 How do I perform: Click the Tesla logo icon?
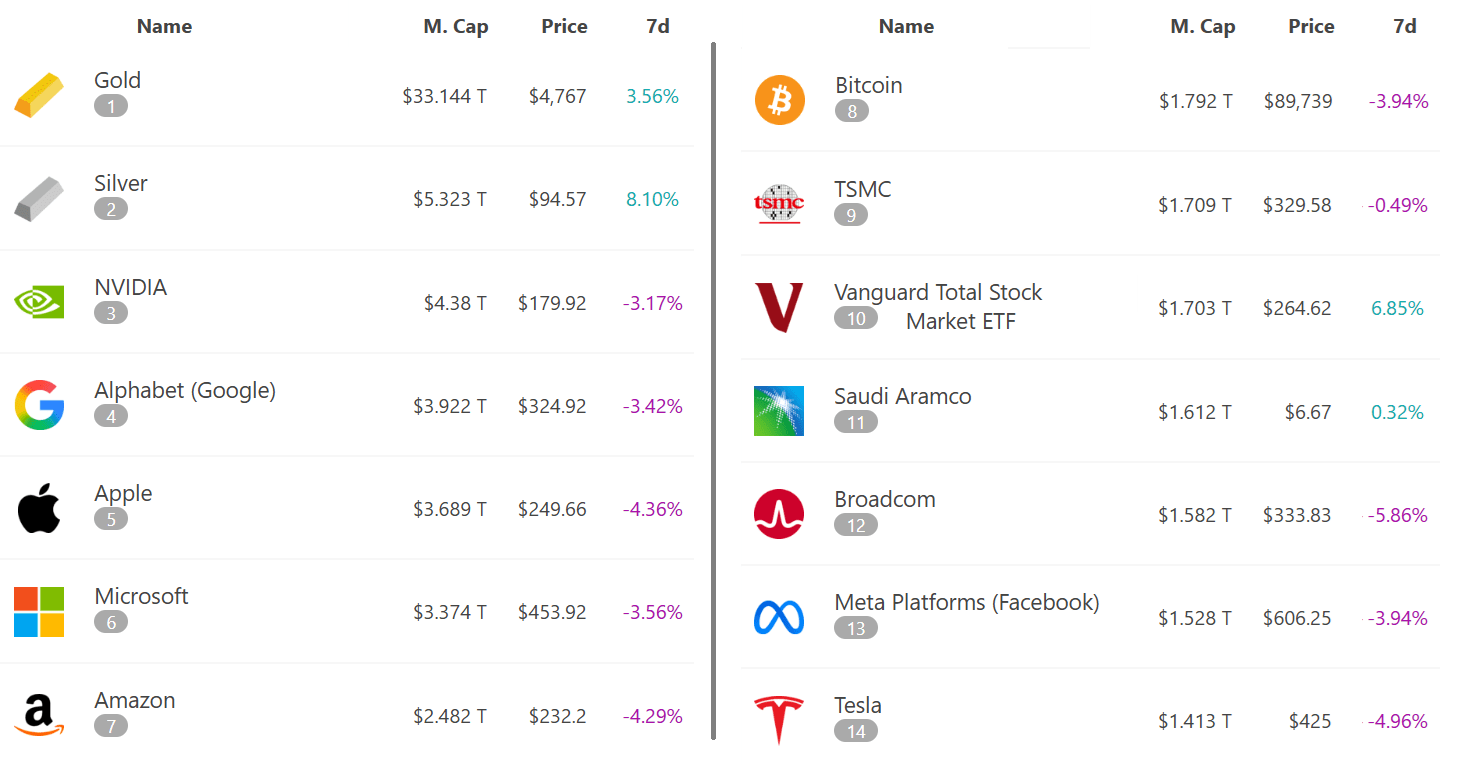[779, 720]
